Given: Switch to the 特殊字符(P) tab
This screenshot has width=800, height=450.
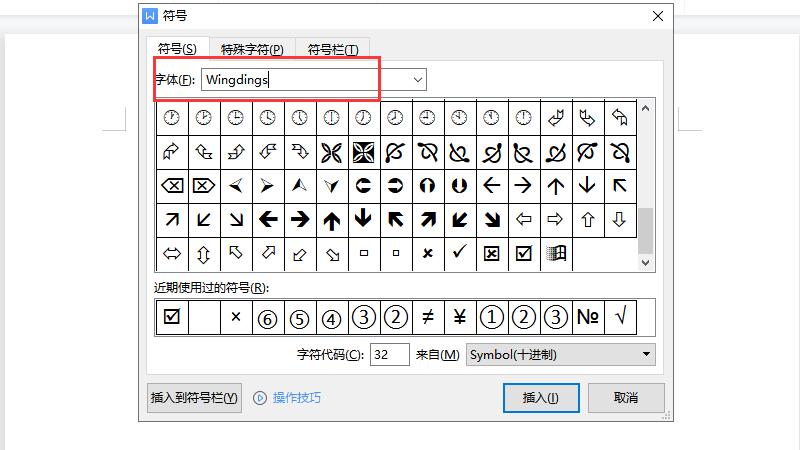Looking at the screenshot, I should pos(252,49).
